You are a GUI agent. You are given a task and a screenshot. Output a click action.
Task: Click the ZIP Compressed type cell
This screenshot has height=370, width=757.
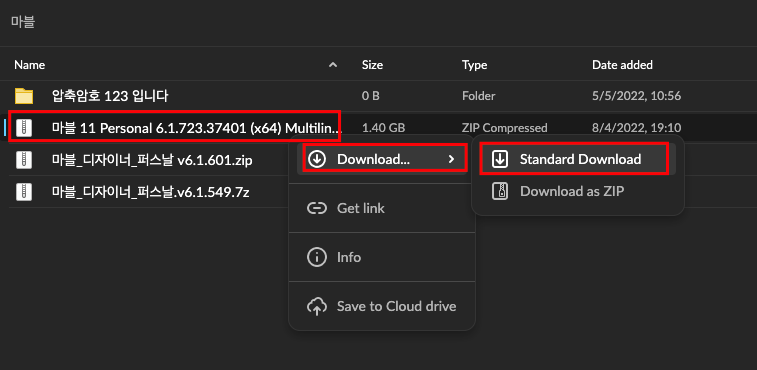coord(505,128)
